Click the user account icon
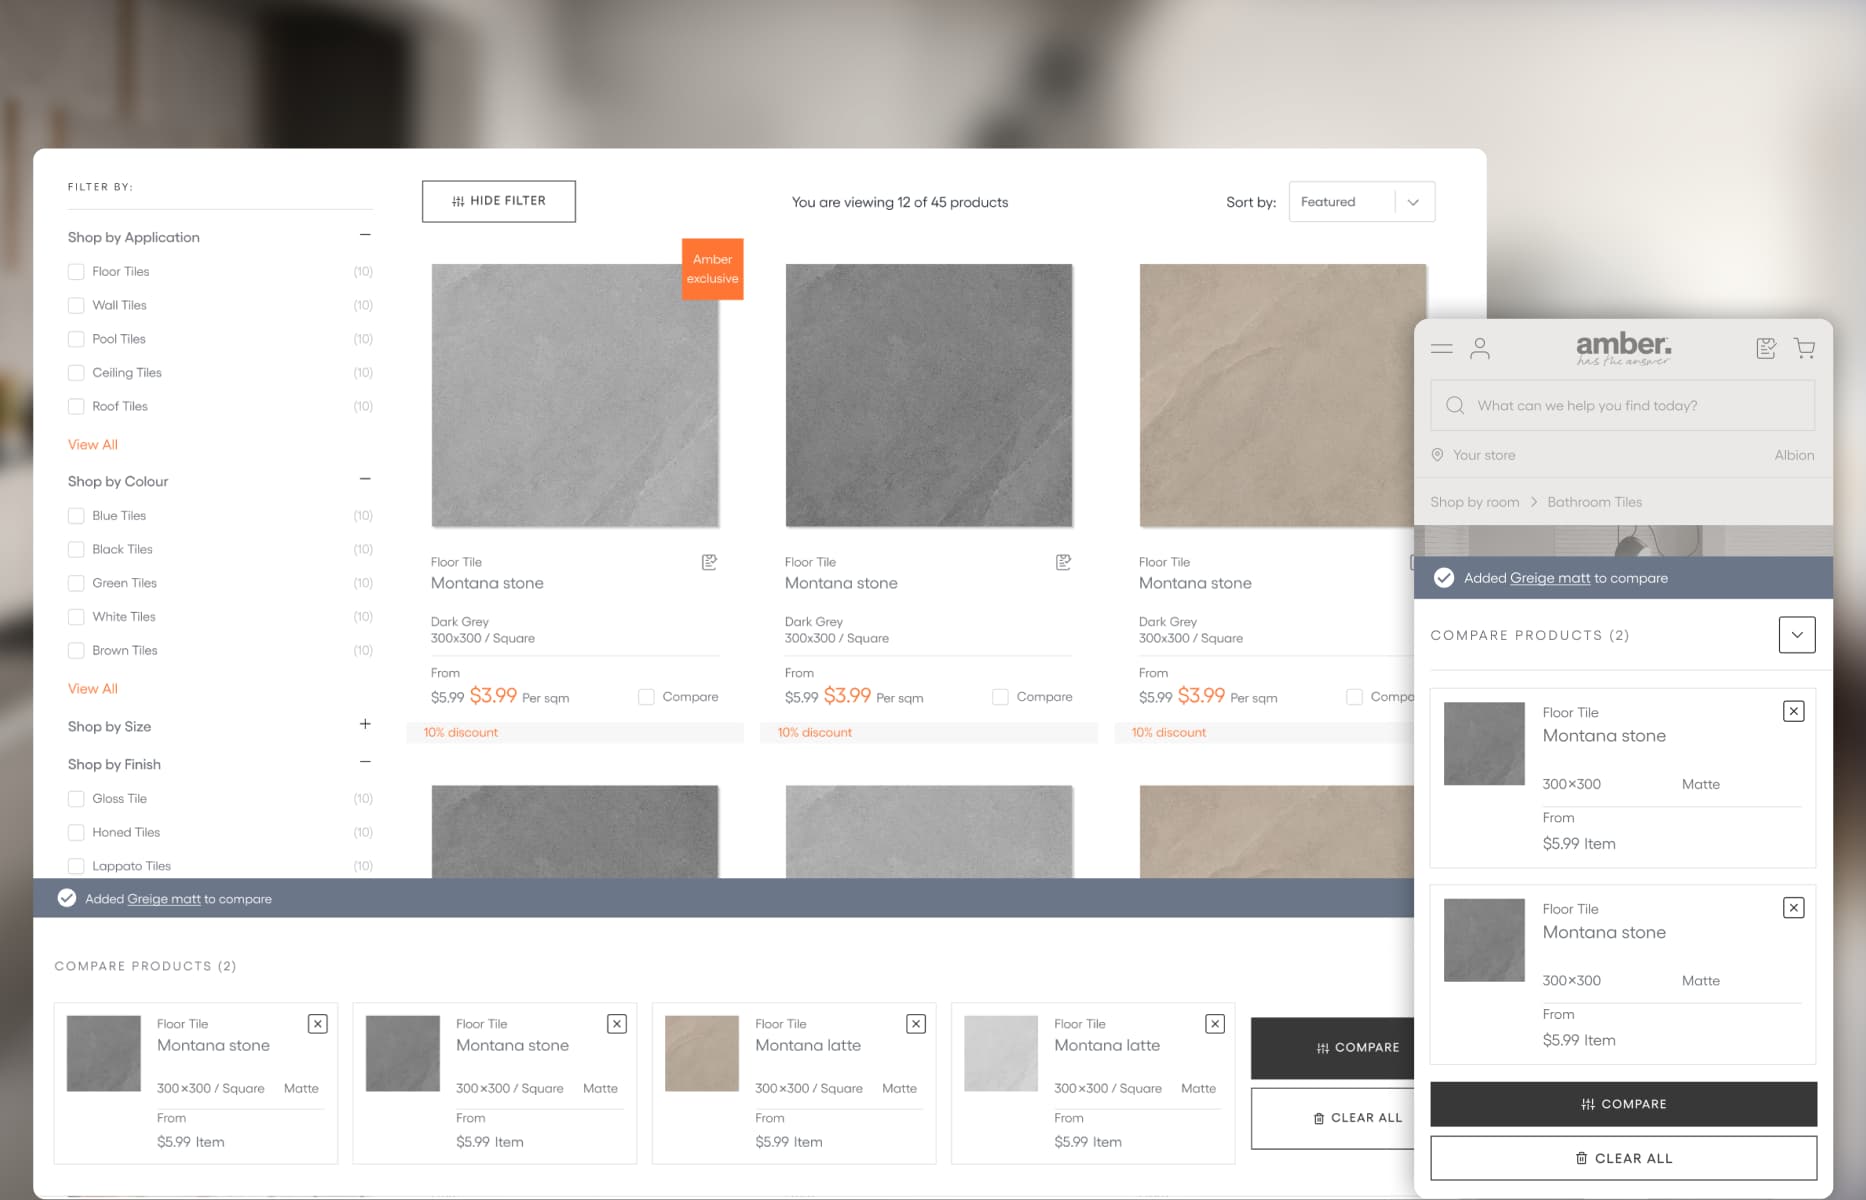1866x1200 pixels. 1480,349
